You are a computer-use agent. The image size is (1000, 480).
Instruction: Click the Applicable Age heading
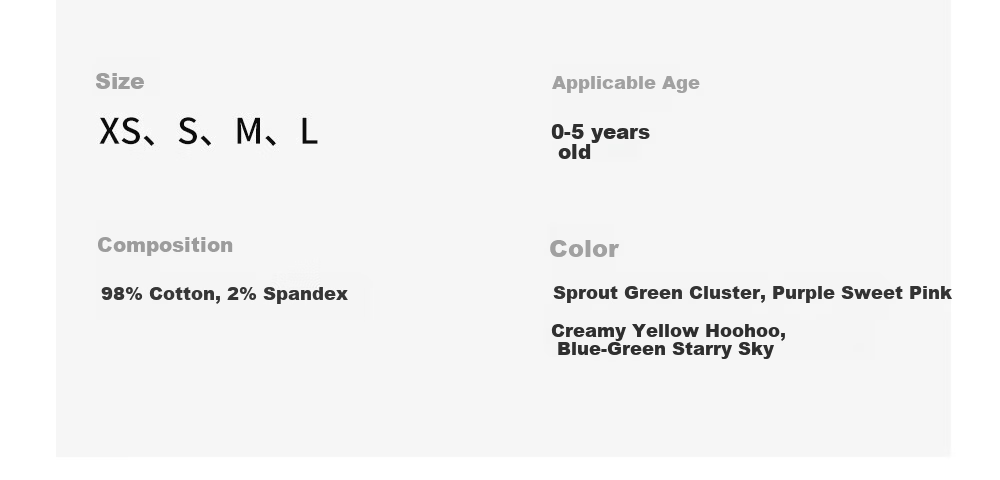click(x=626, y=83)
